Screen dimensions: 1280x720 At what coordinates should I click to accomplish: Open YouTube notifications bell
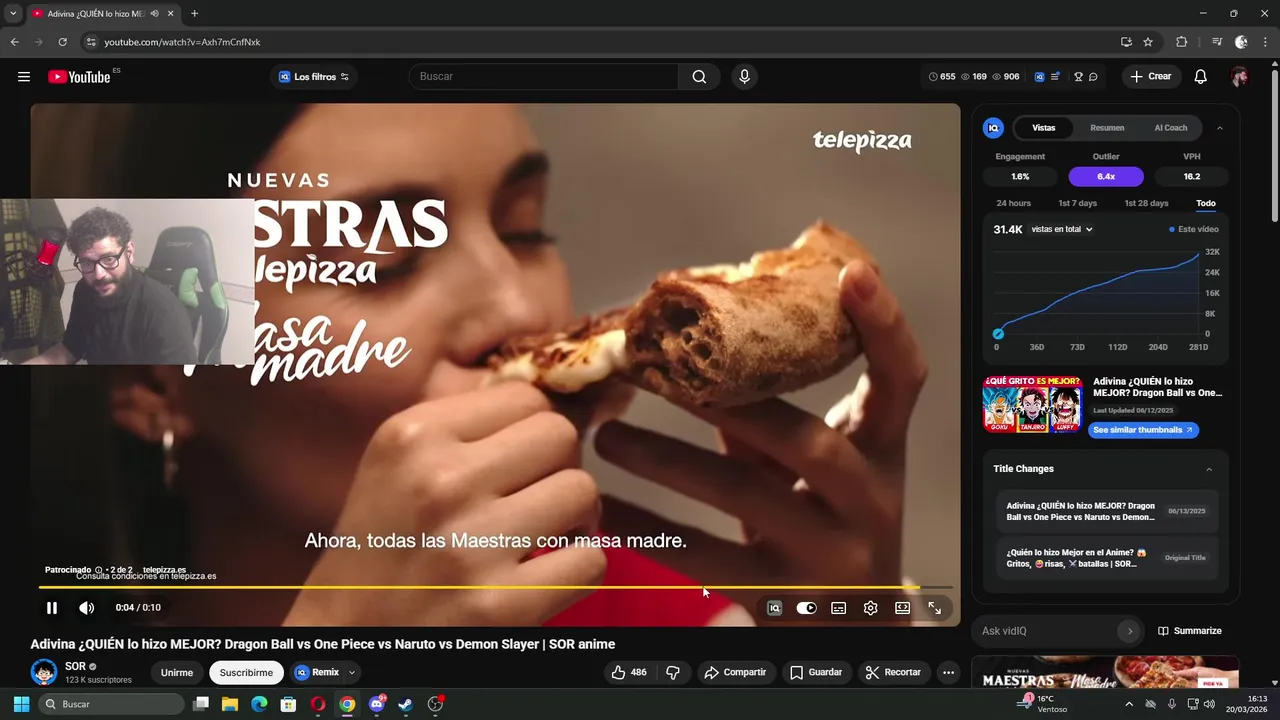tap(1201, 77)
